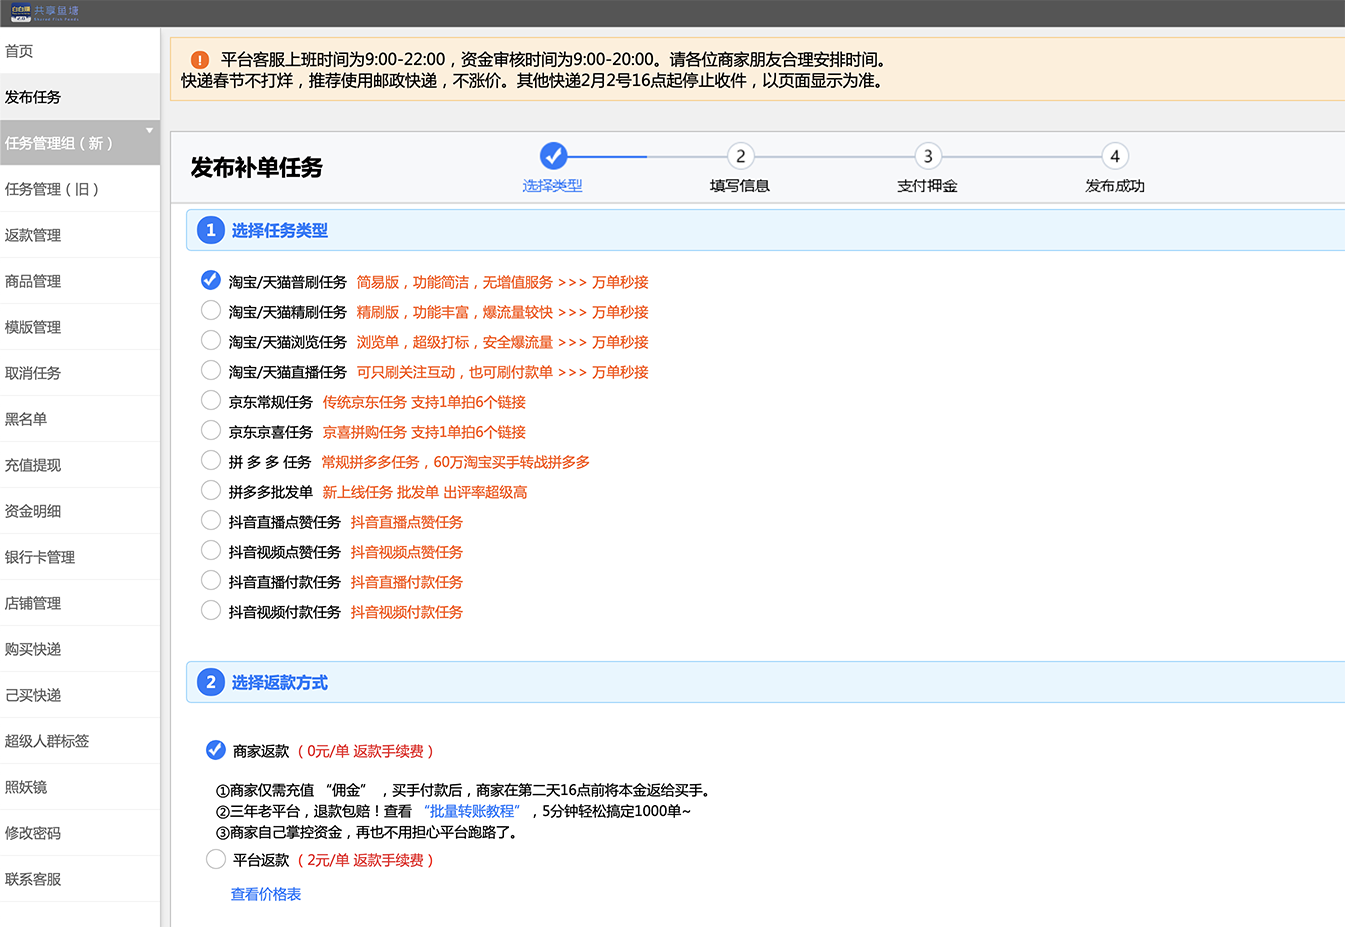This screenshot has width=1345, height=927.
Task: Open 充值提现 in the sidebar
Action: (80, 465)
